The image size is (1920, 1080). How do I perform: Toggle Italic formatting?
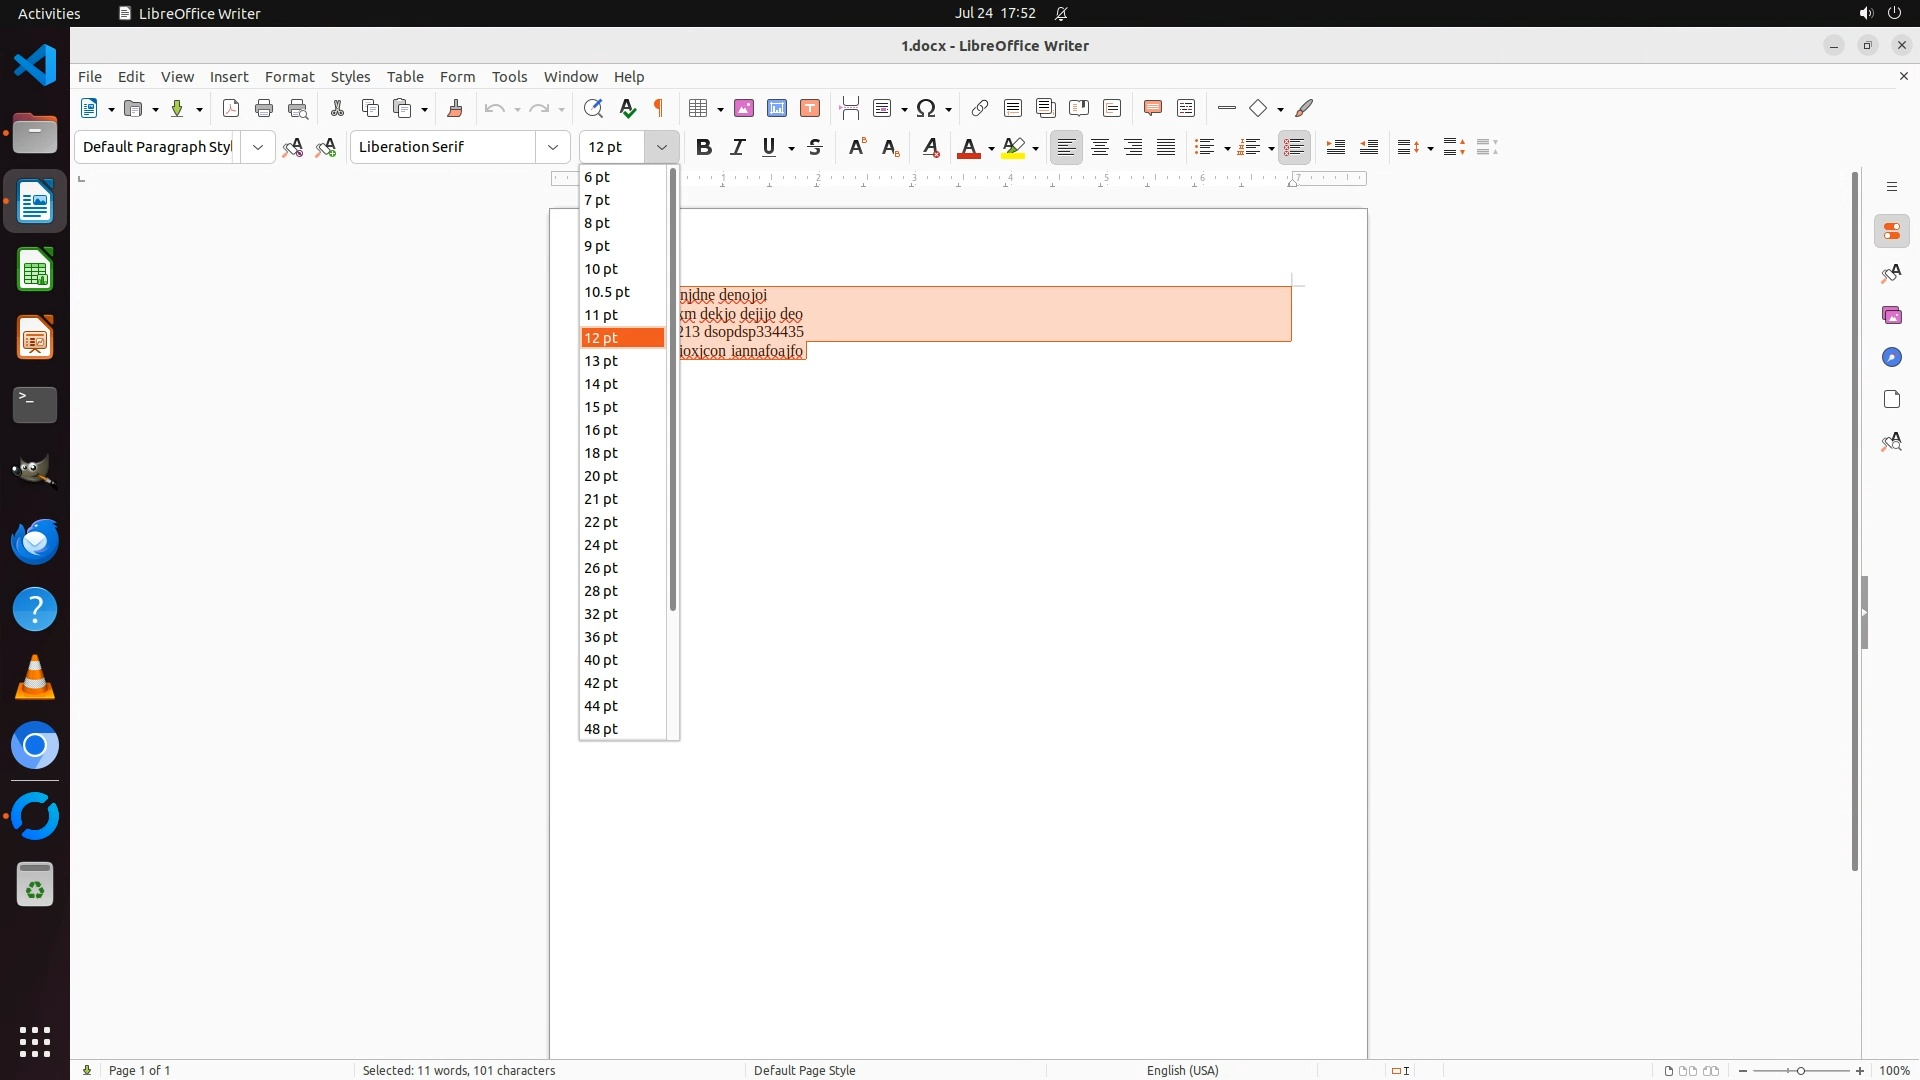pyautogui.click(x=737, y=147)
